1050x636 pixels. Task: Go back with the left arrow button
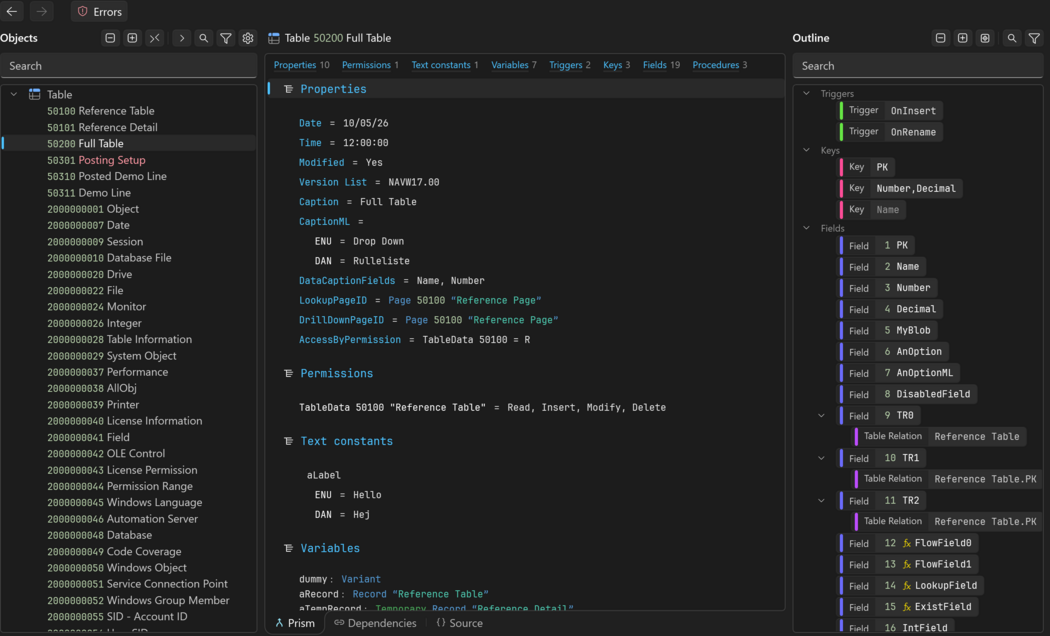point(12,11)
